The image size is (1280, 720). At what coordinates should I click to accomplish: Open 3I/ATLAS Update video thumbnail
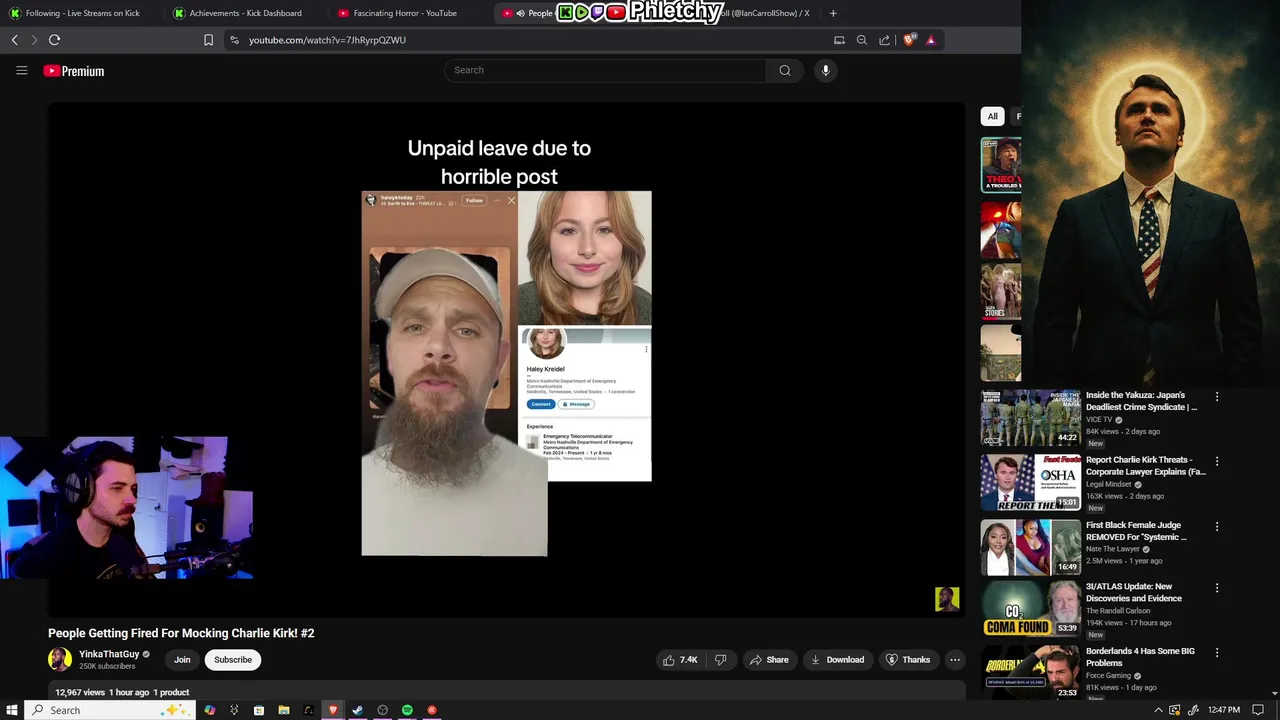click(1030, 610)
